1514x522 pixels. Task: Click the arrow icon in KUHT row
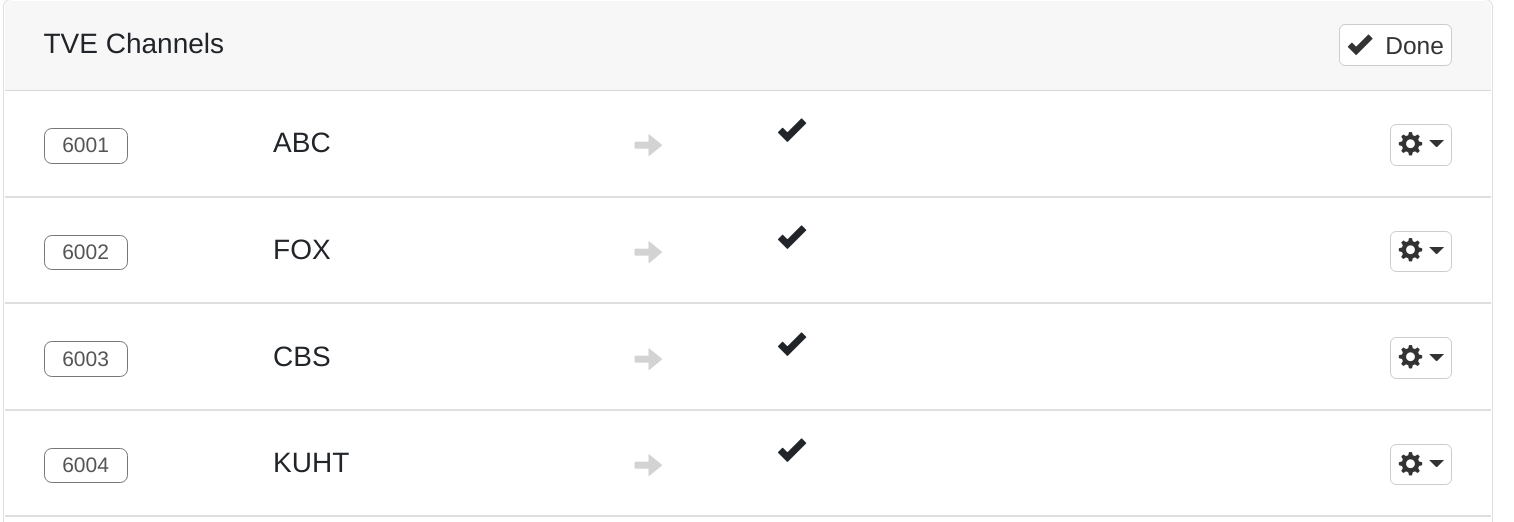click(x=648, y=465)
